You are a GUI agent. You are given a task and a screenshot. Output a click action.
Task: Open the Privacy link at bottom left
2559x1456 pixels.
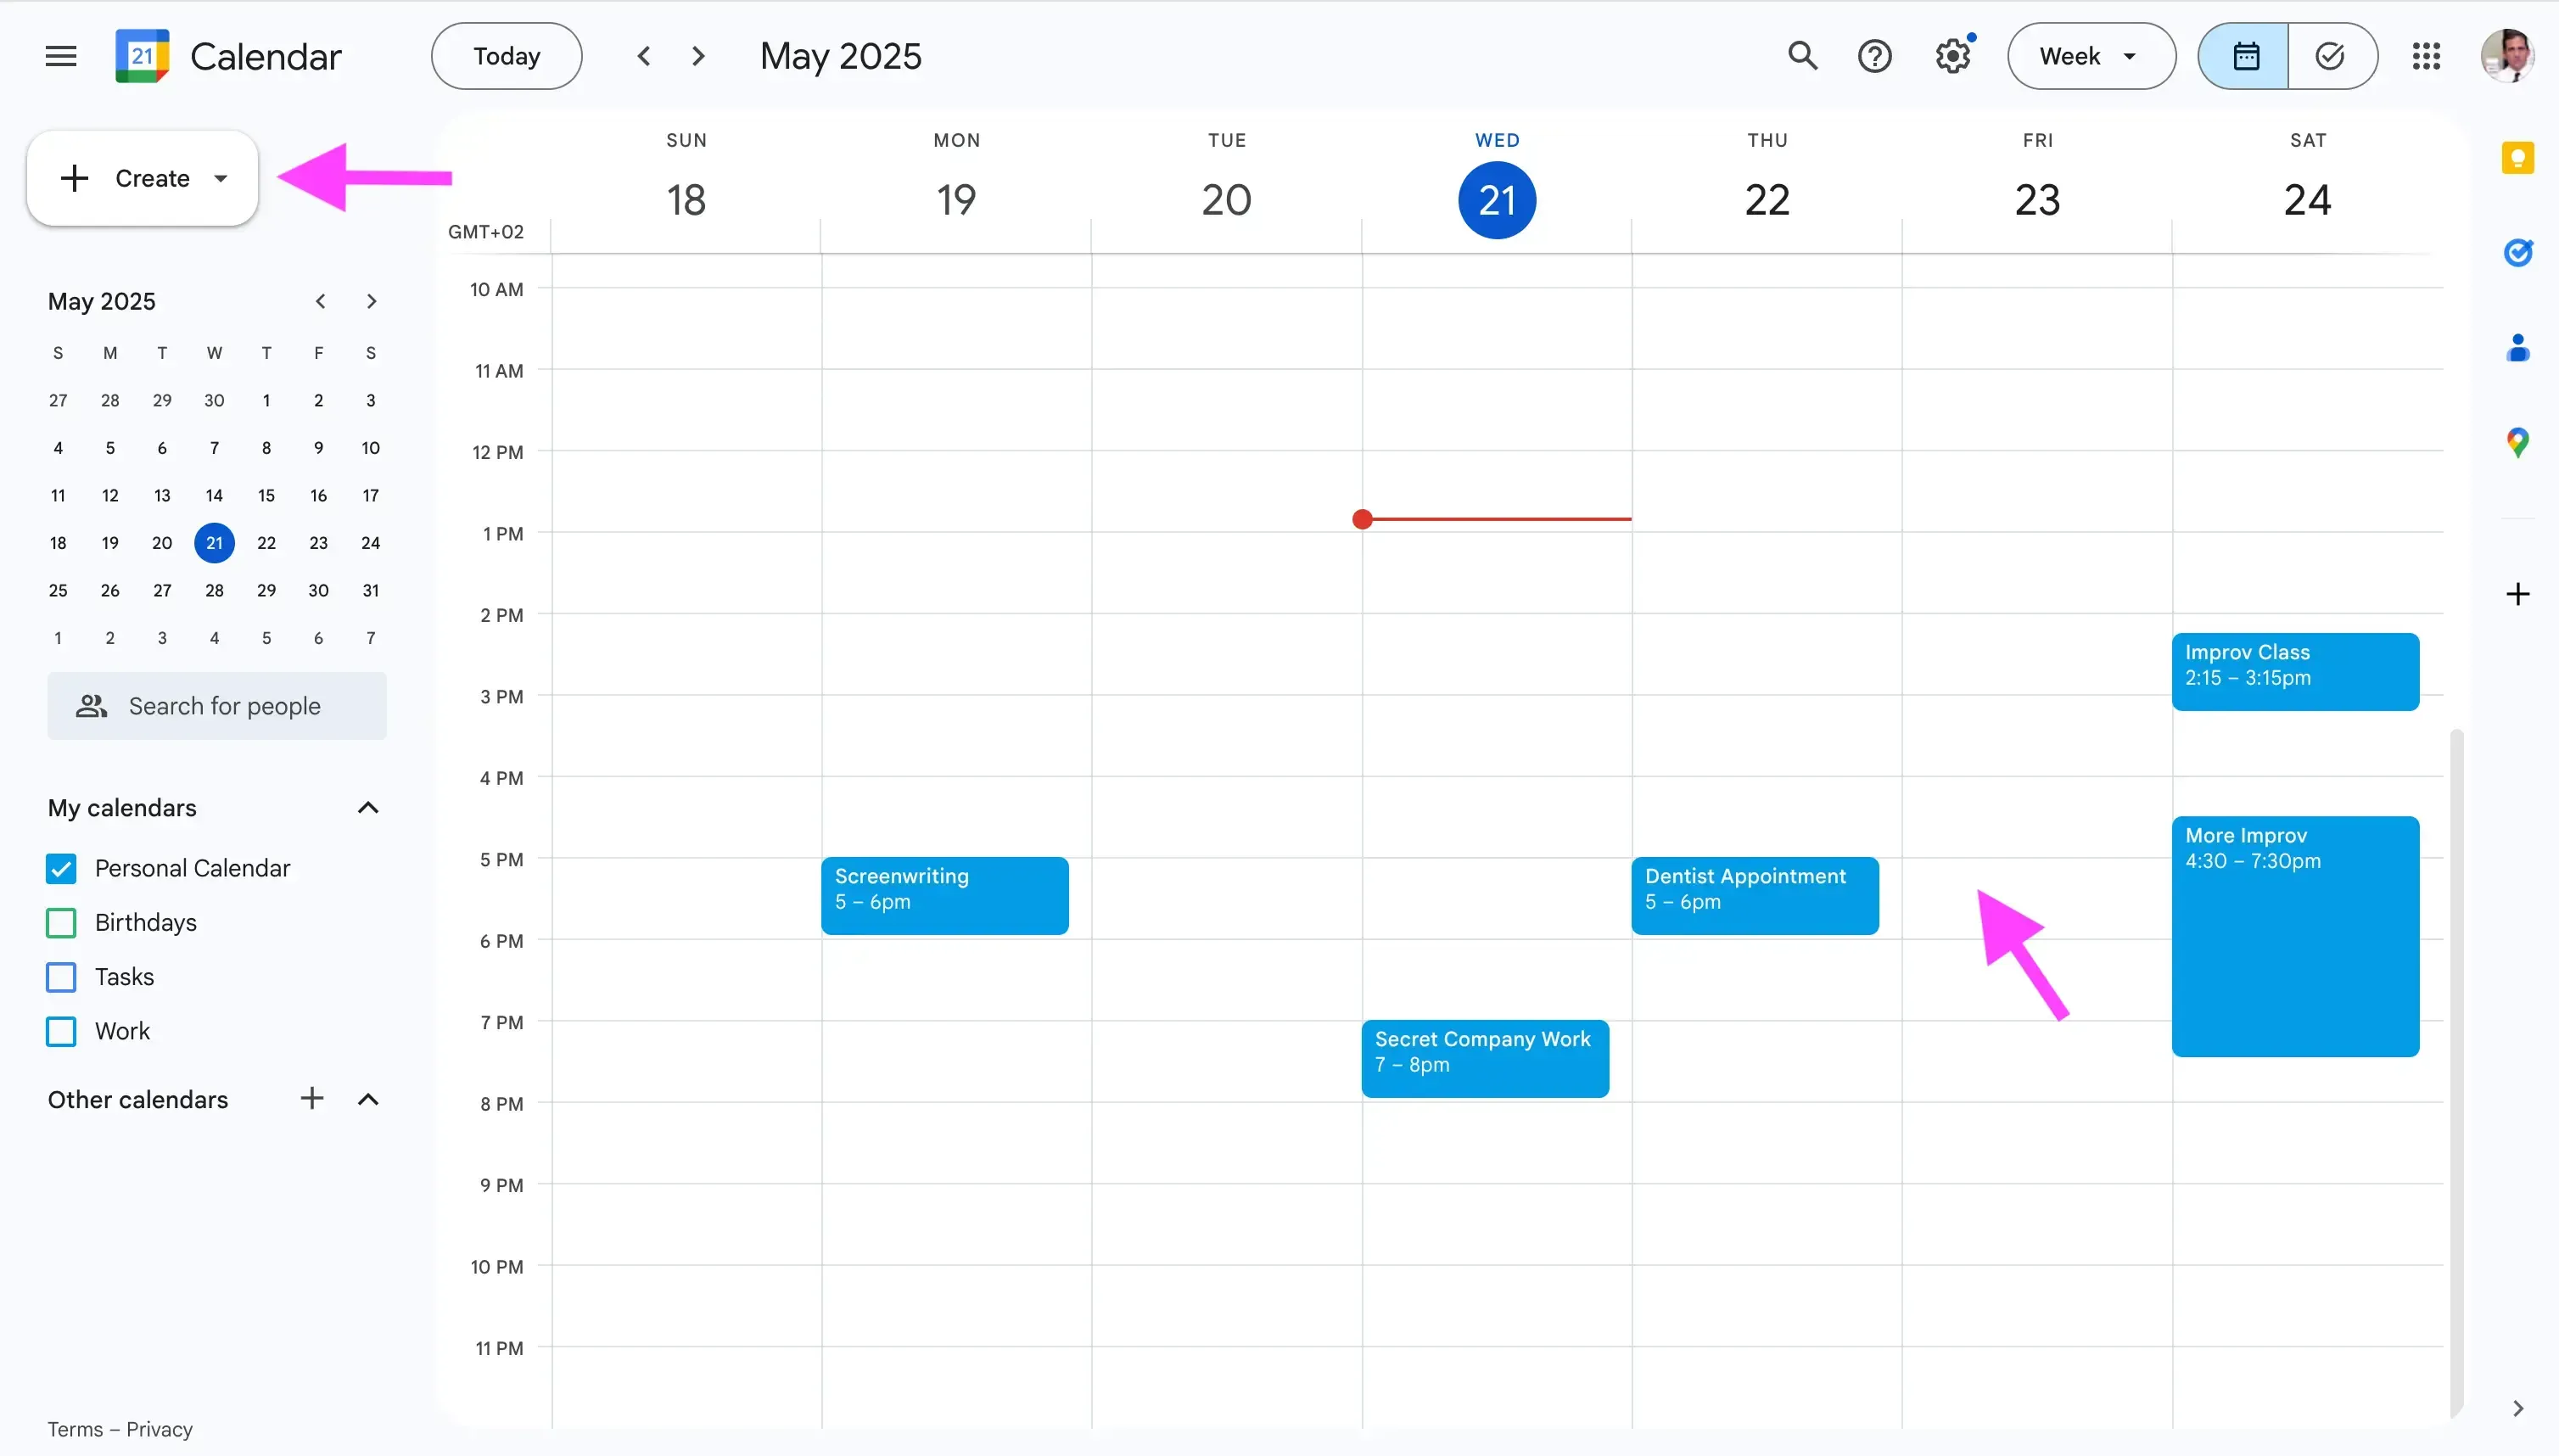(x=160, y=1428)
